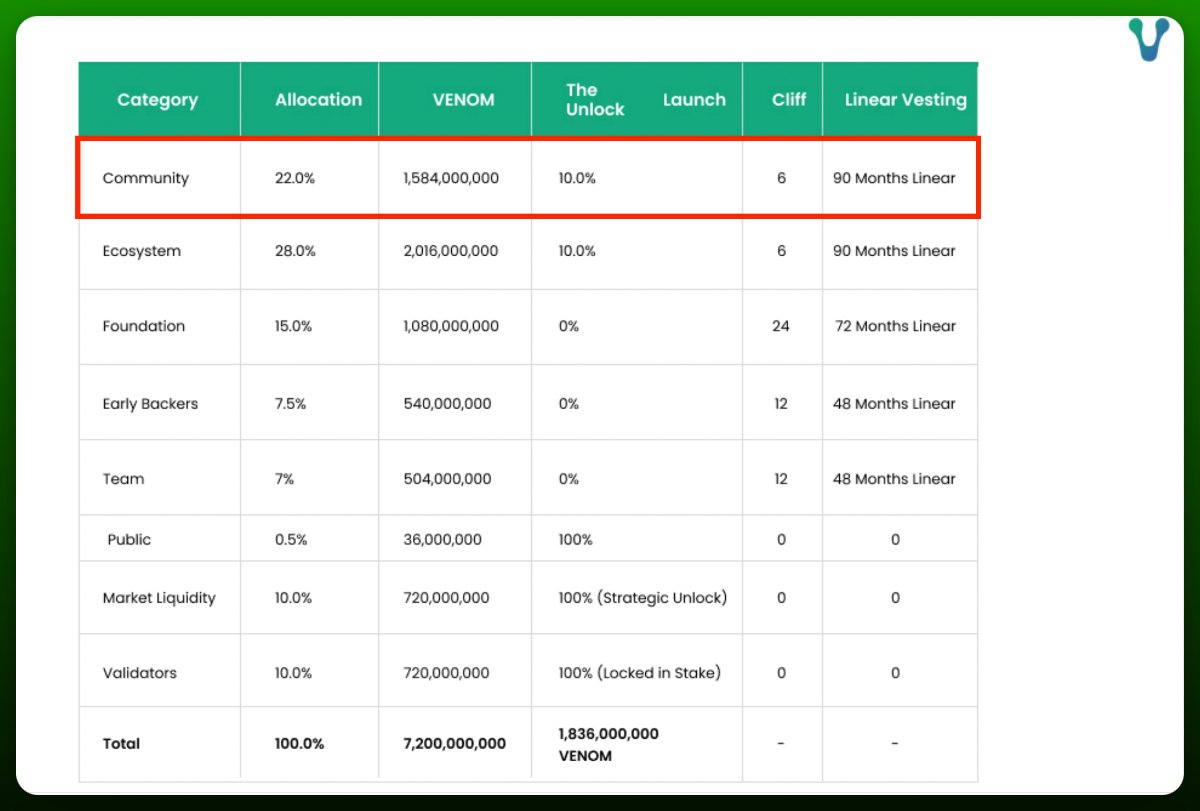Click Early Backers' 48 Months Linear
The image size is (1200, 811).
tap(894, 404)
